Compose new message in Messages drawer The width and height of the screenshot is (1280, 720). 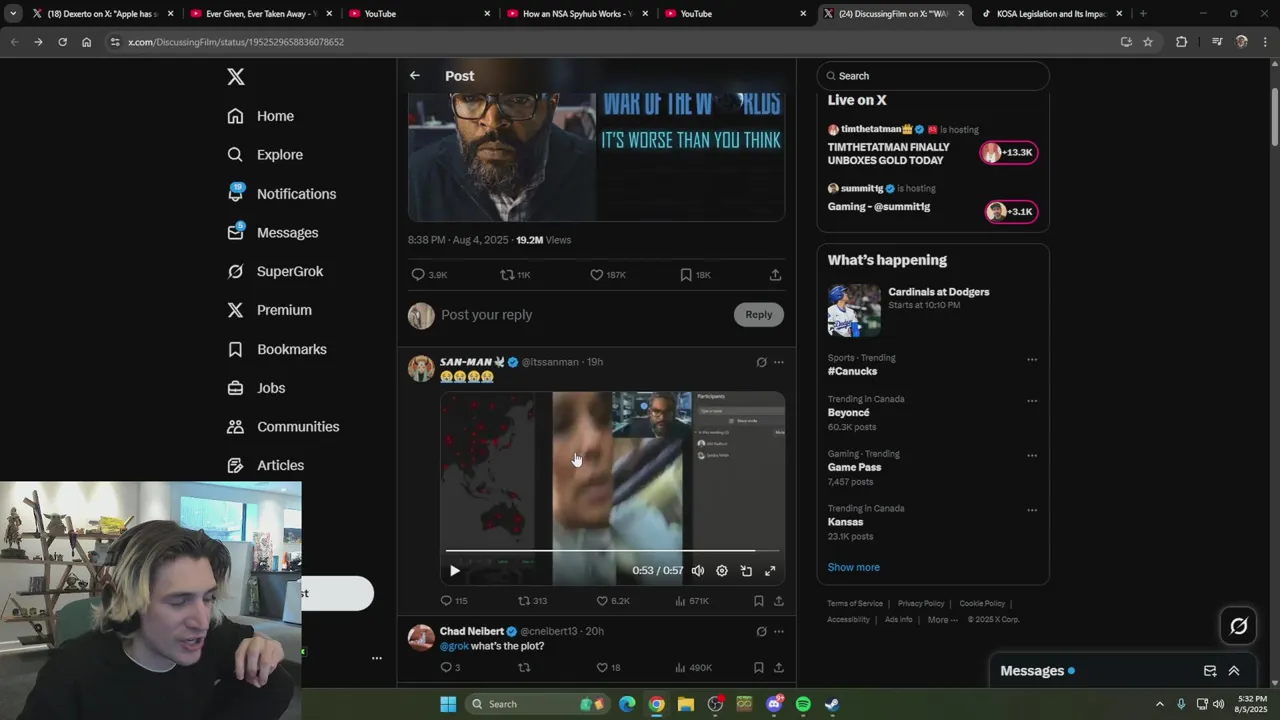click(1210, 671)
